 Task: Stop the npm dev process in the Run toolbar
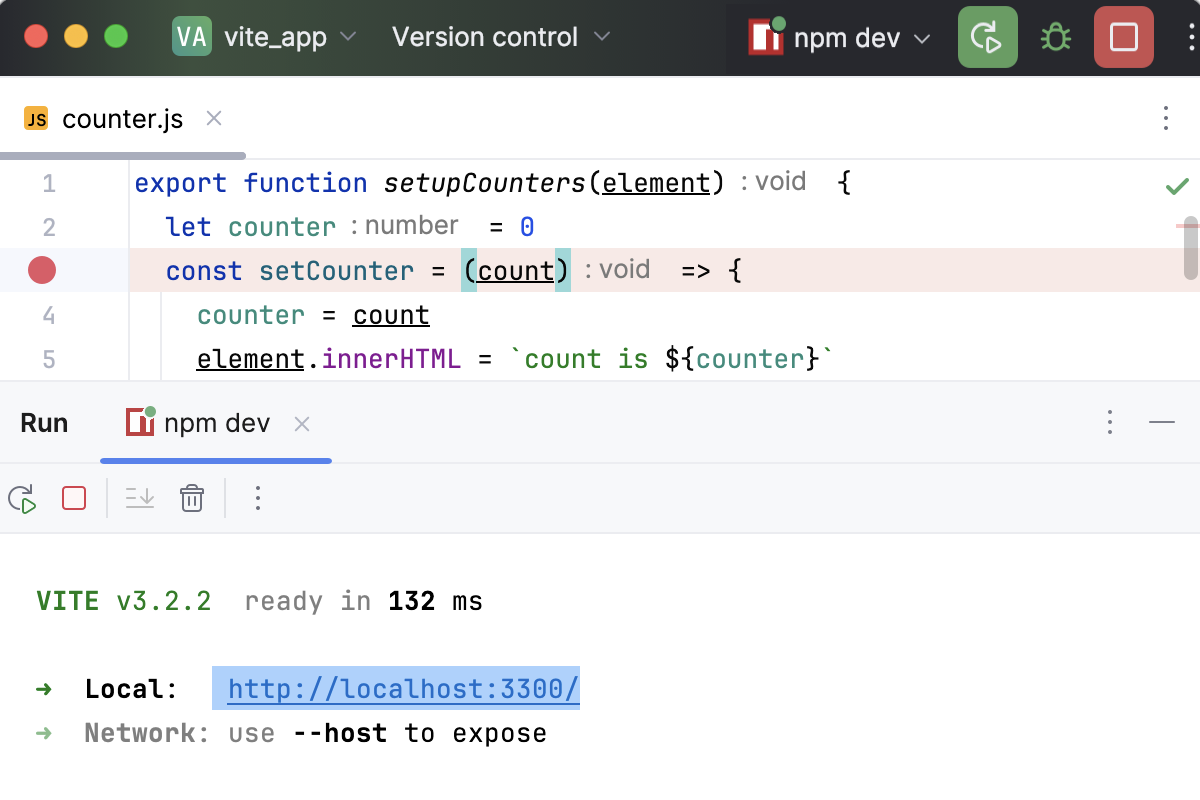click(73, 498)
